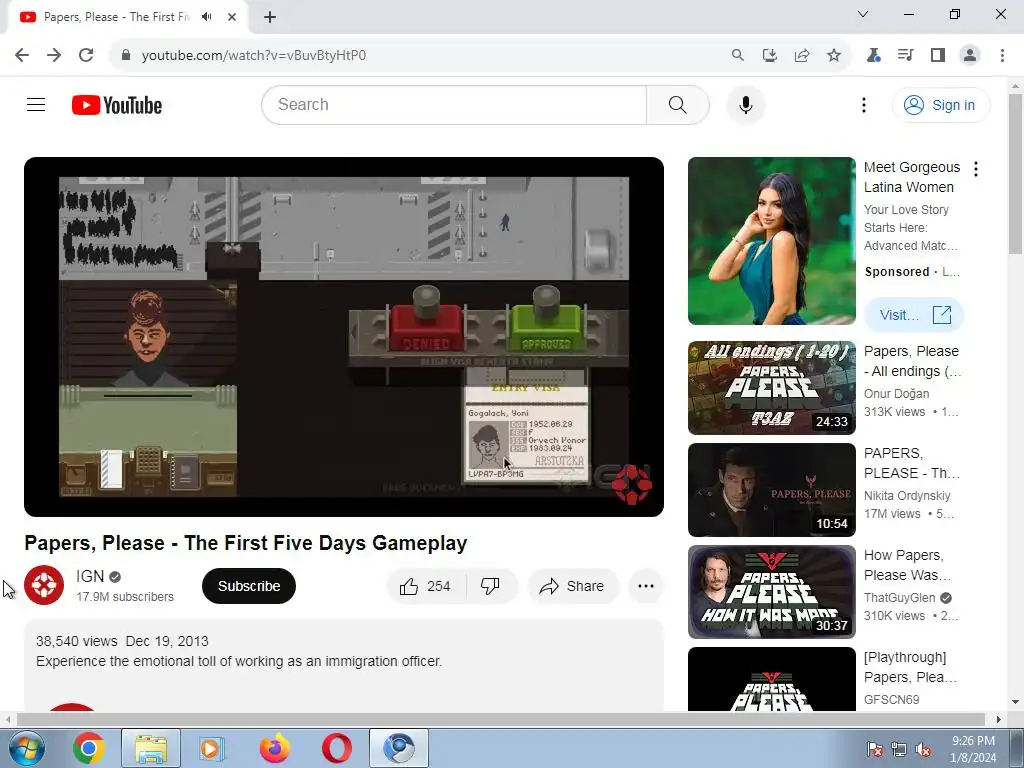This screenshot has height=768, width=1024.
Task: Go back in browser history
Action: [22, 55]
